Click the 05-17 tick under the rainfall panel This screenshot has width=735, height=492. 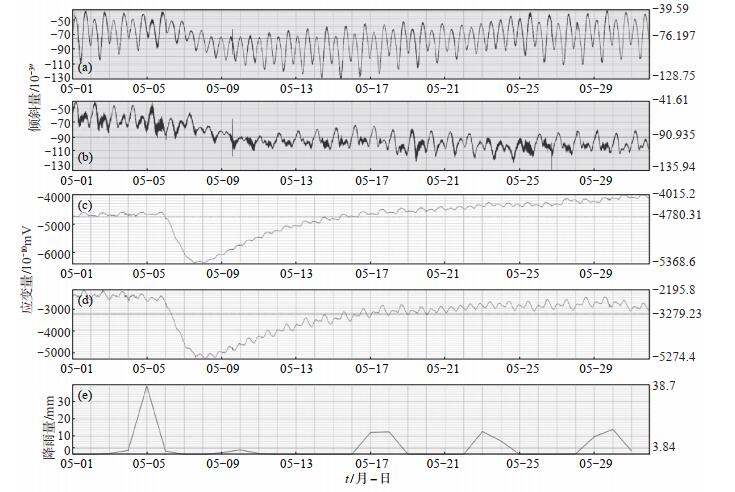[x=371, y=466]
